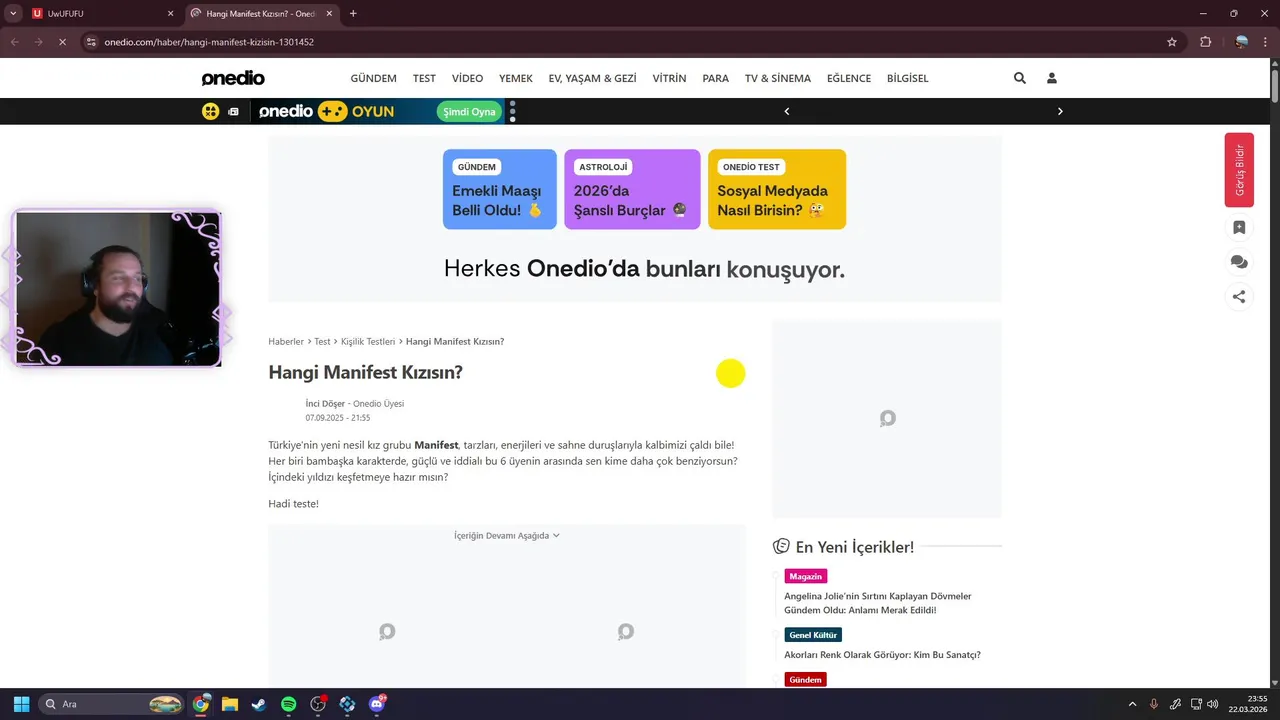Click the page vertical scrollbar thumb
This screenshot has height=720, width=1280.
coord(1275,86)
